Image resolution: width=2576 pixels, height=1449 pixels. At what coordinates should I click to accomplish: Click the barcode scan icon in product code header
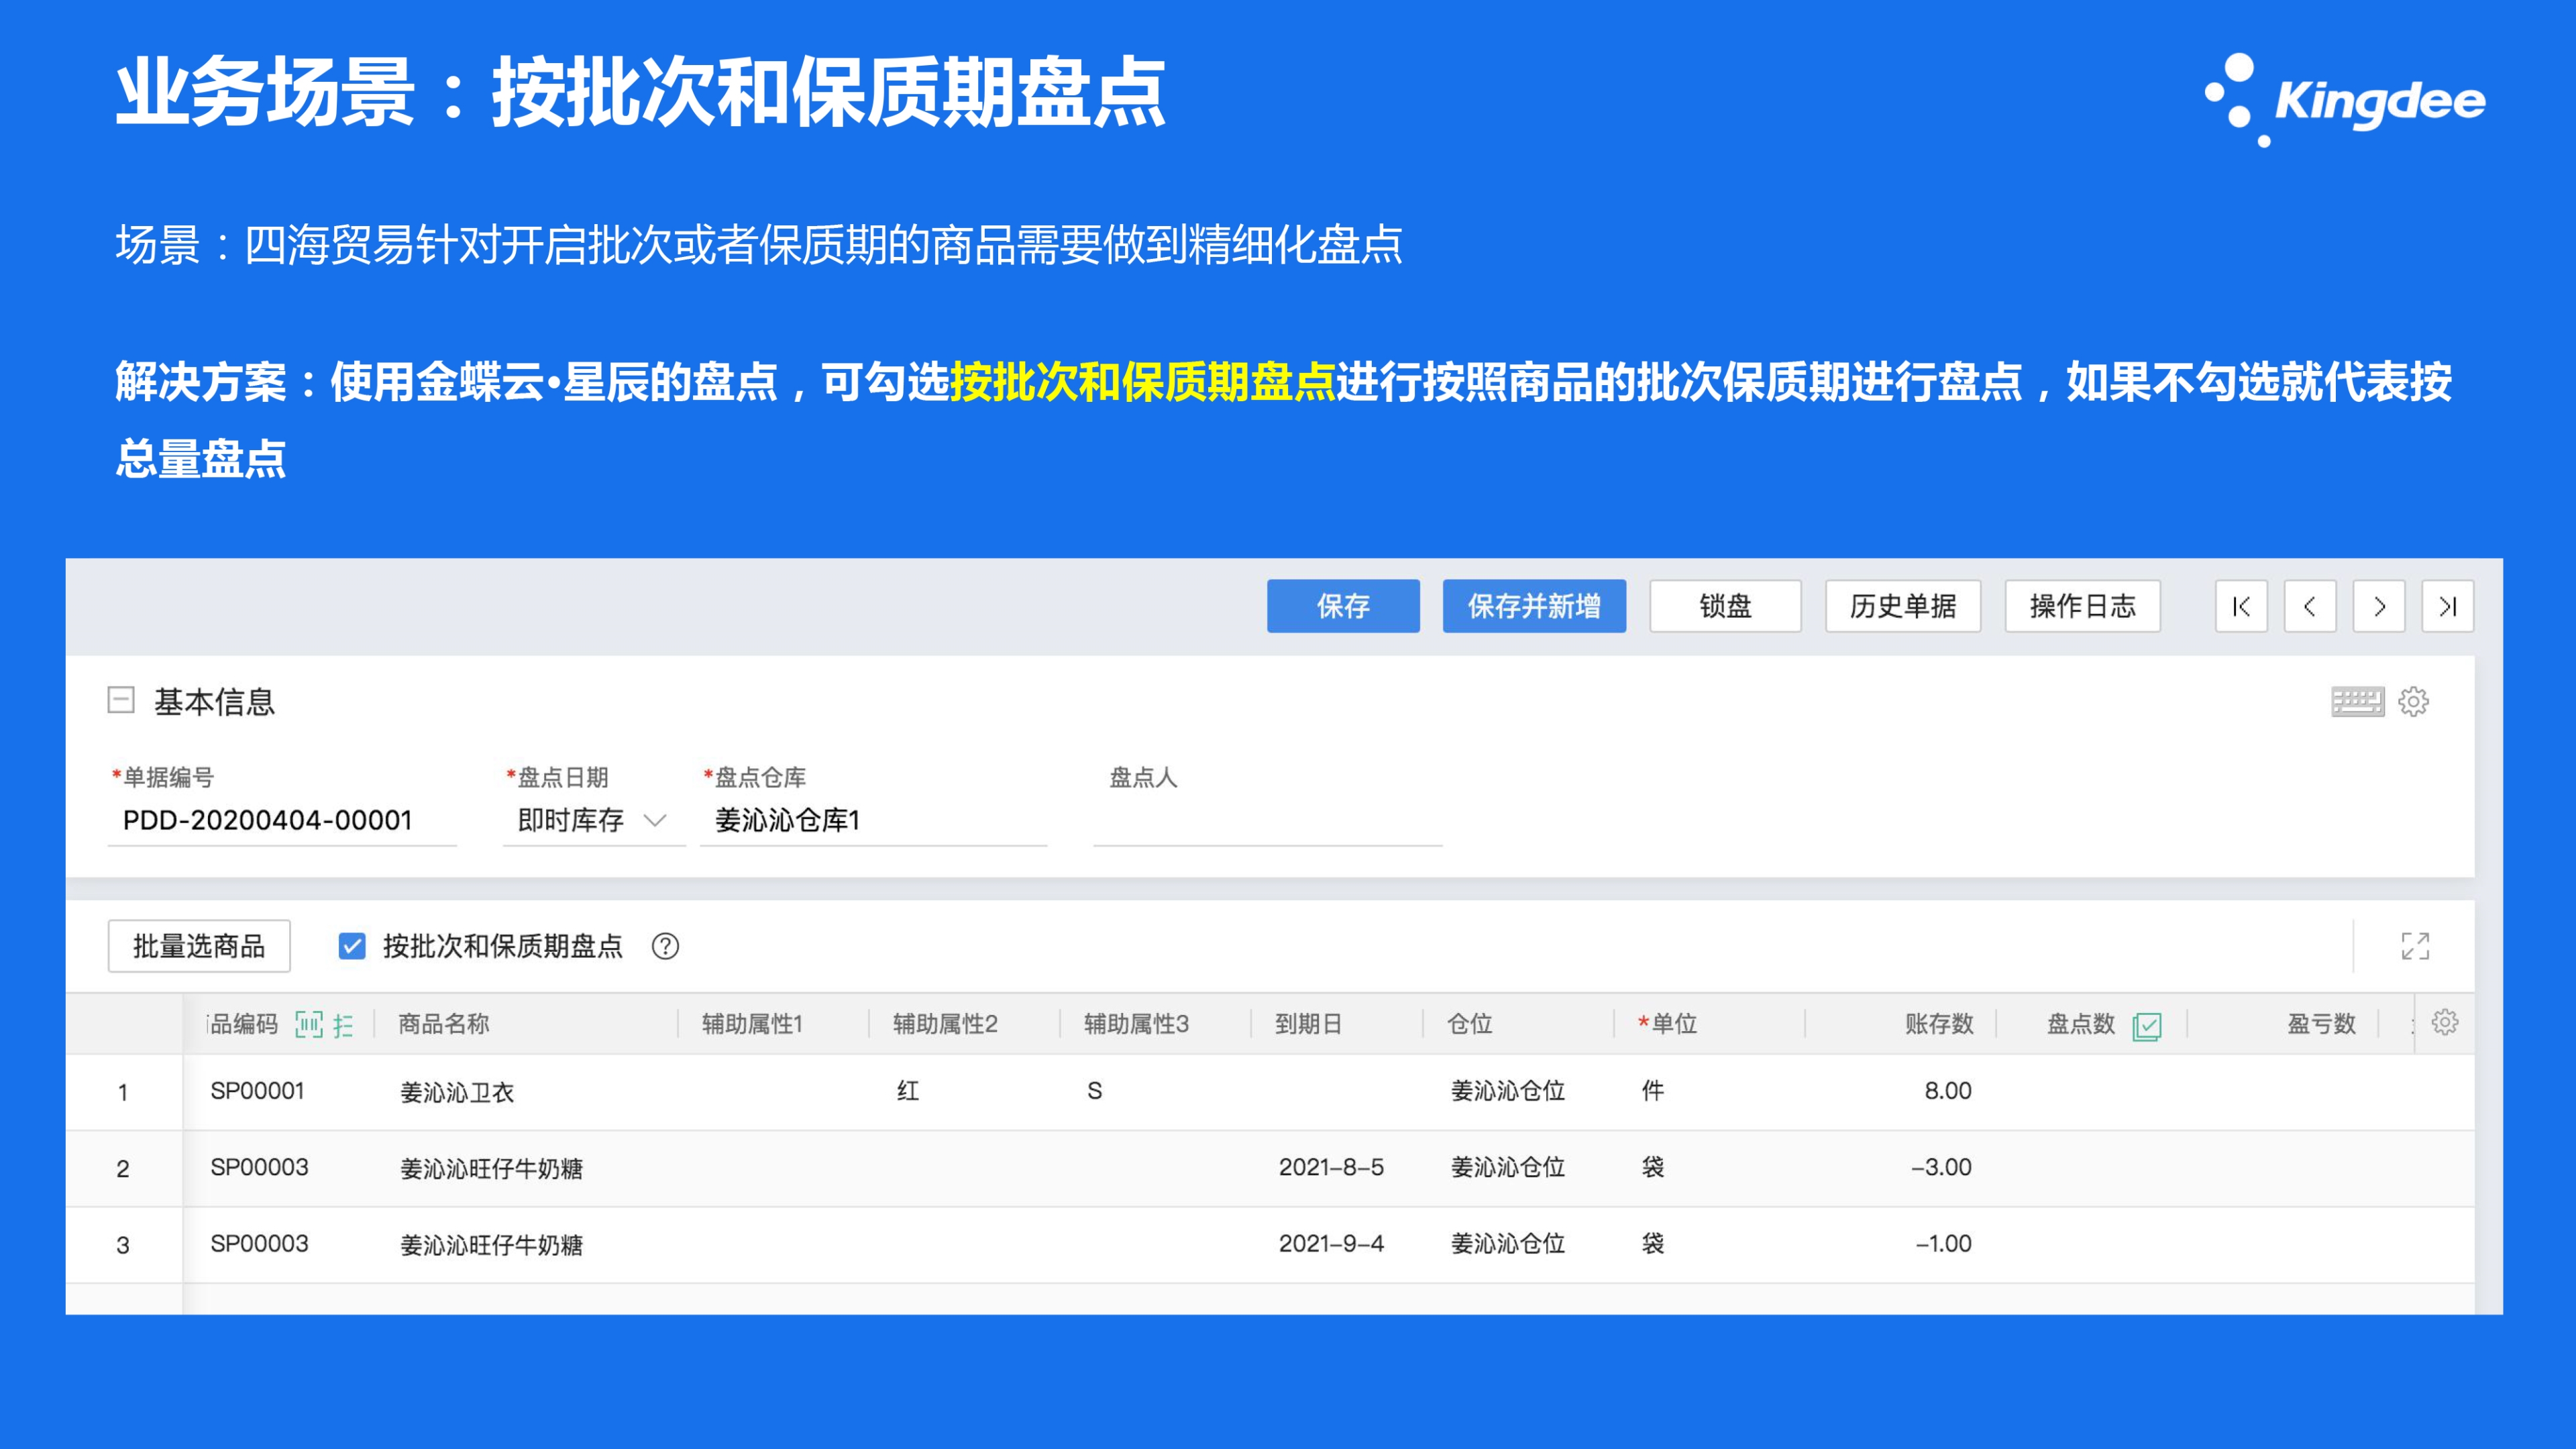coord(309,1024)
